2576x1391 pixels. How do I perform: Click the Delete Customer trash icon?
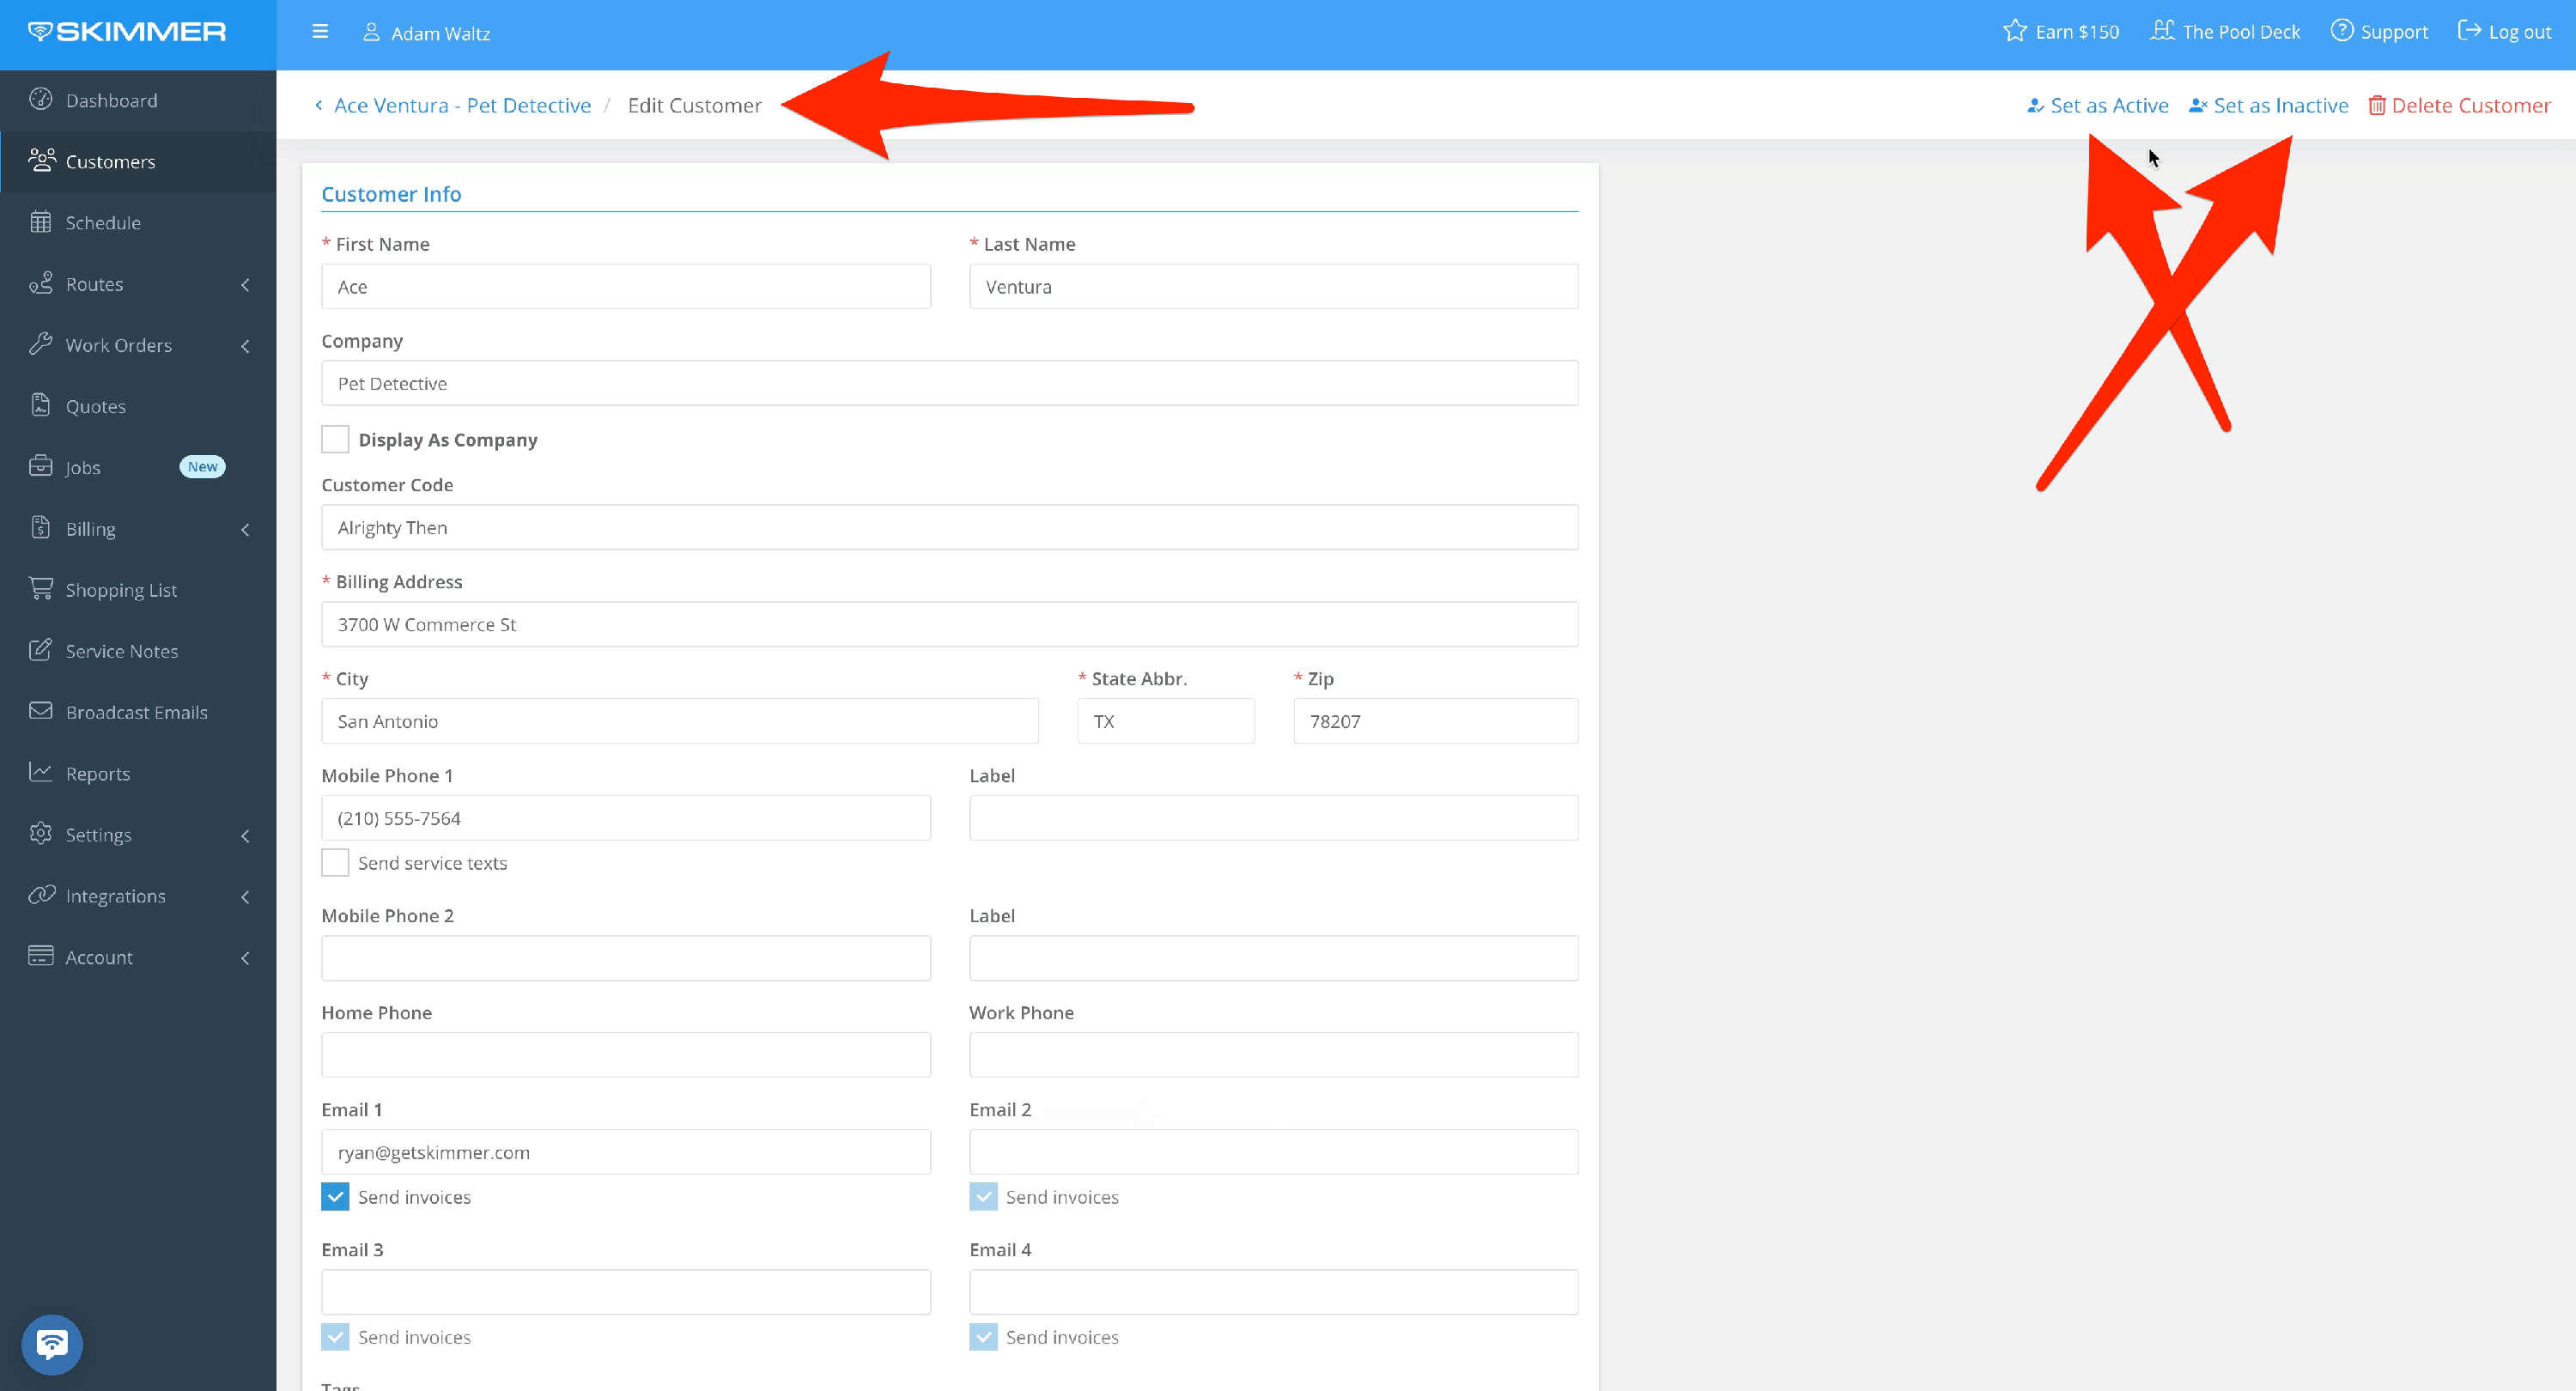pos(2376,106)
